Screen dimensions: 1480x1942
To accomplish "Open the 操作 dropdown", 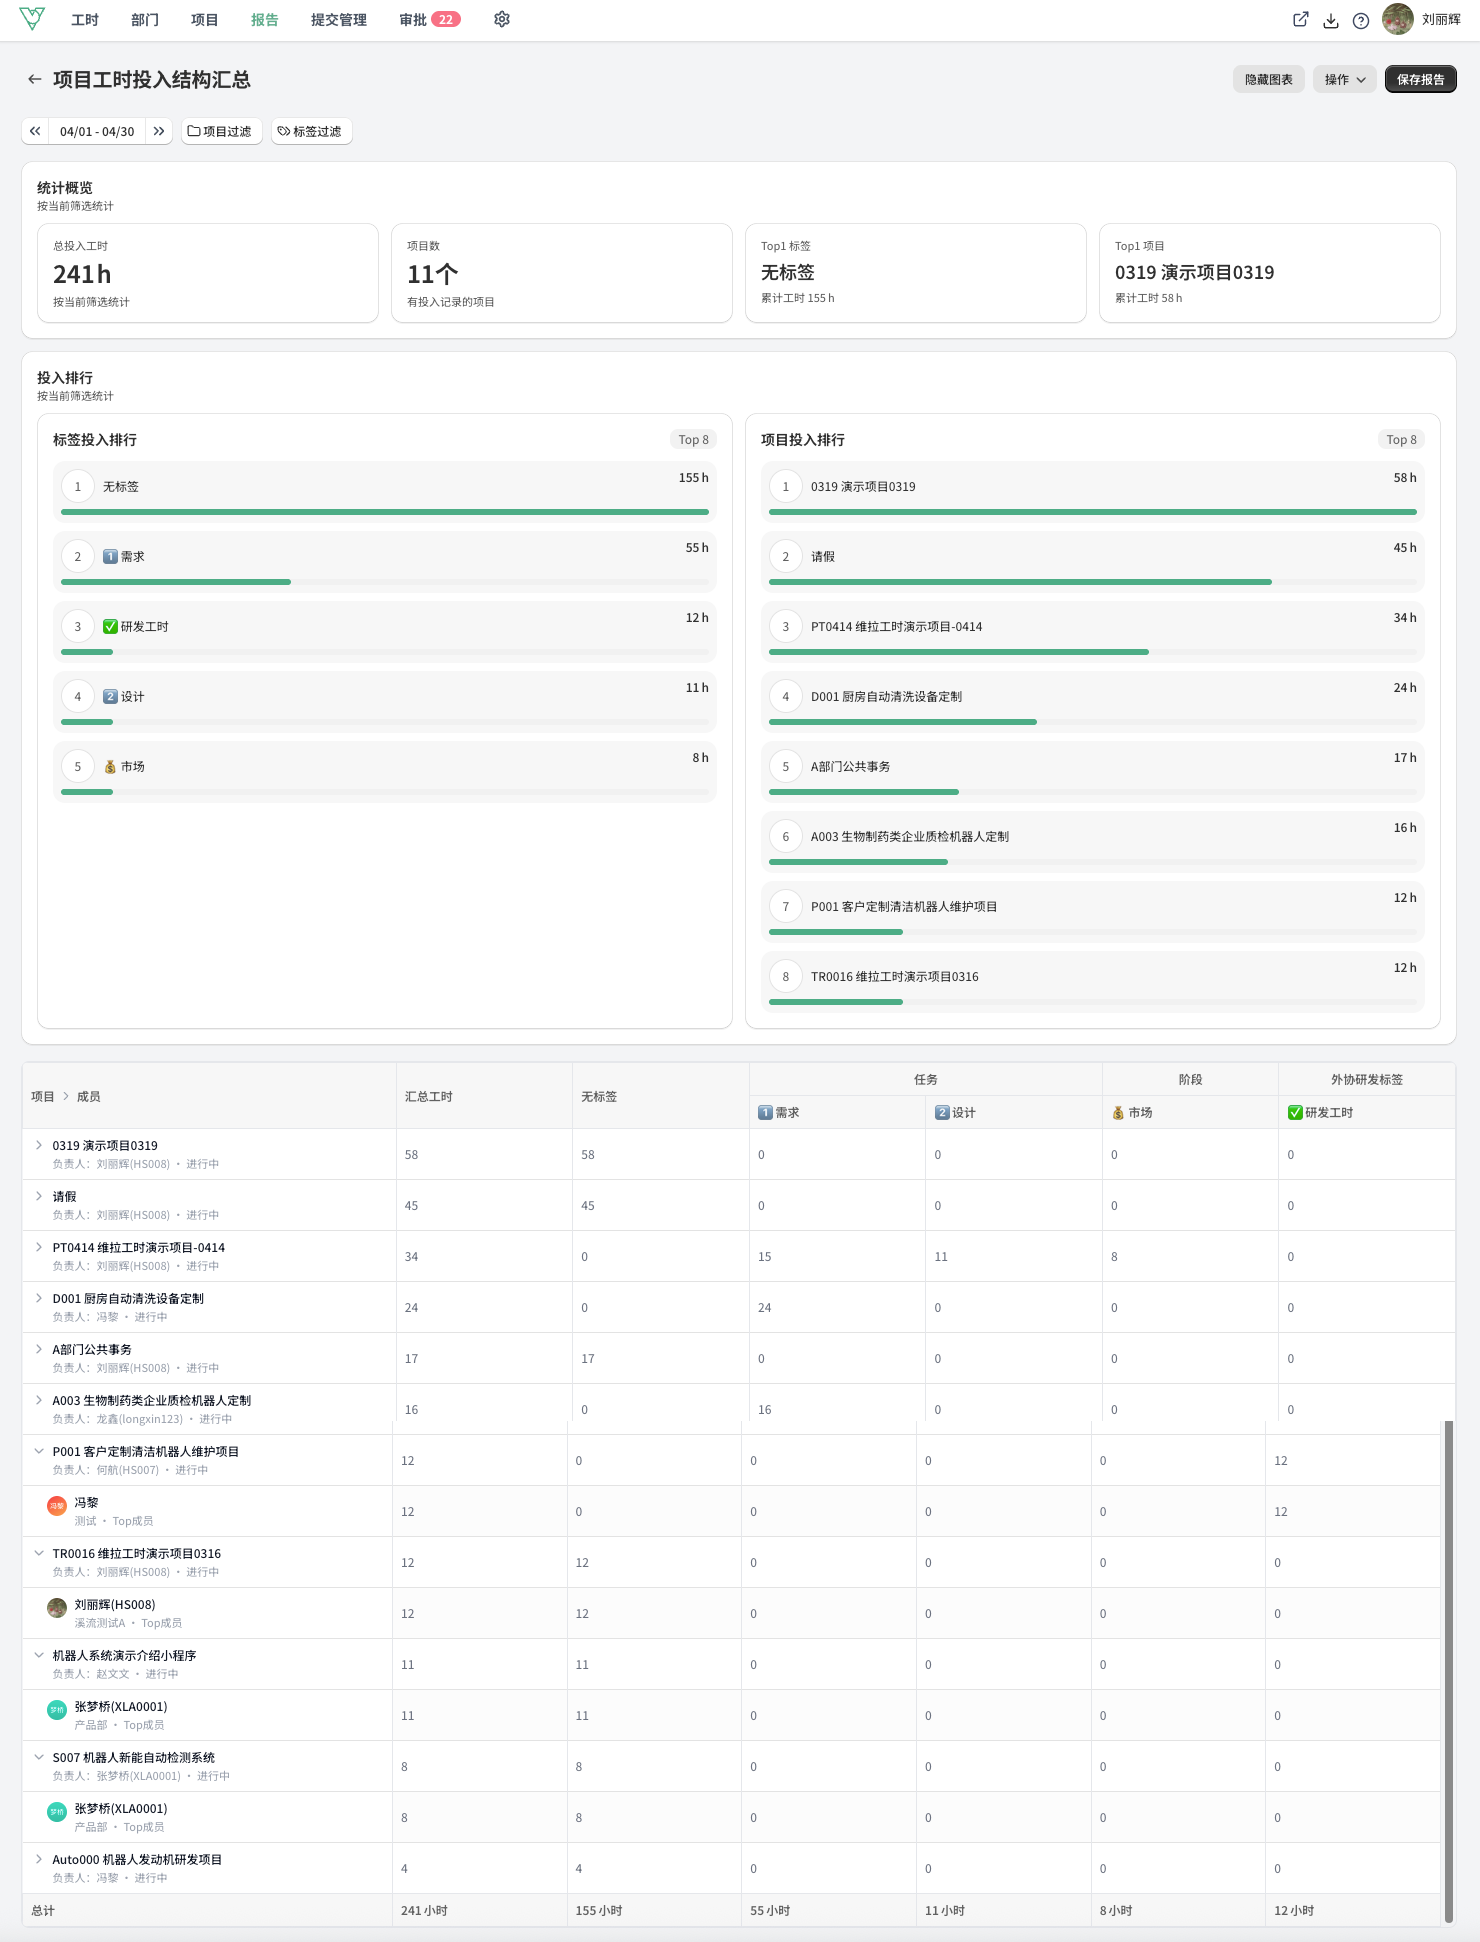I will (1345, 79).
